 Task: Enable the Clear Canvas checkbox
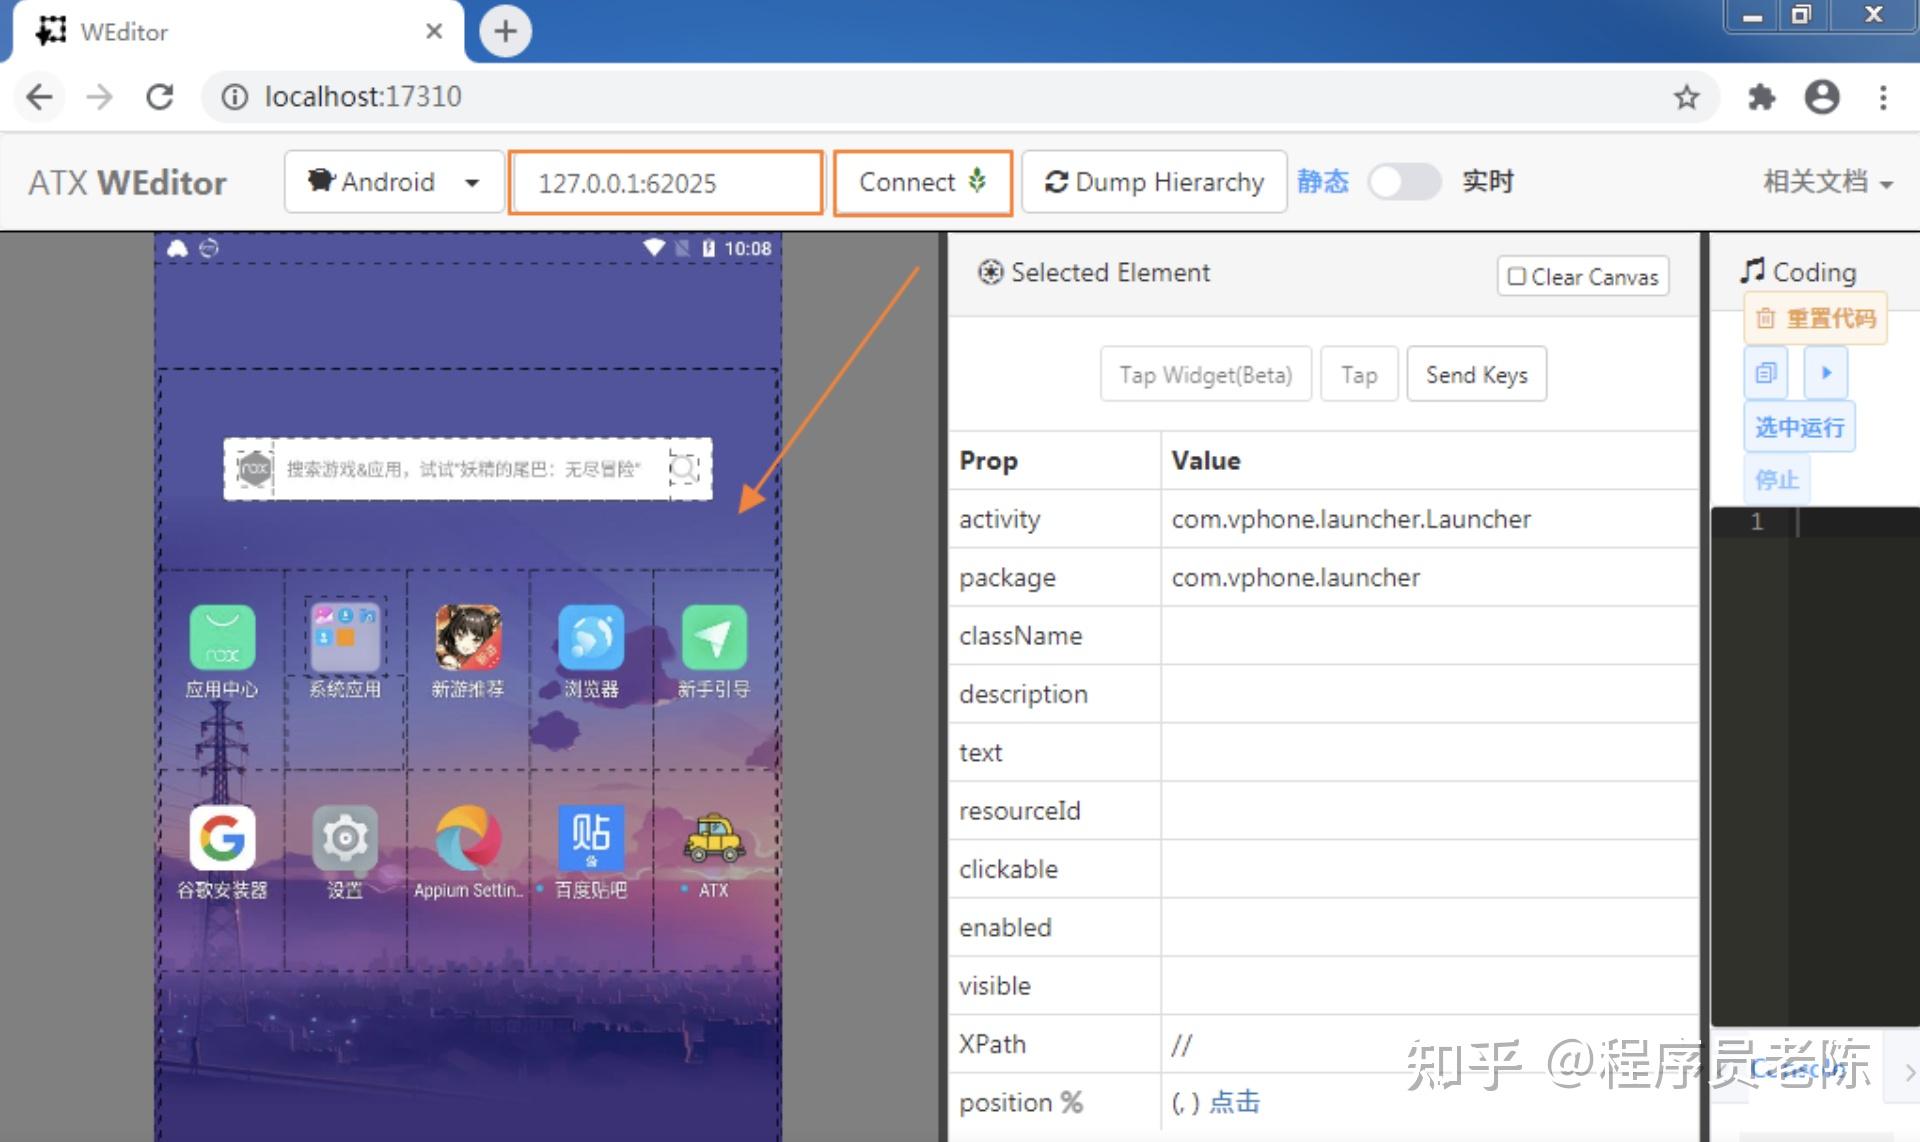coord(1516,276)
